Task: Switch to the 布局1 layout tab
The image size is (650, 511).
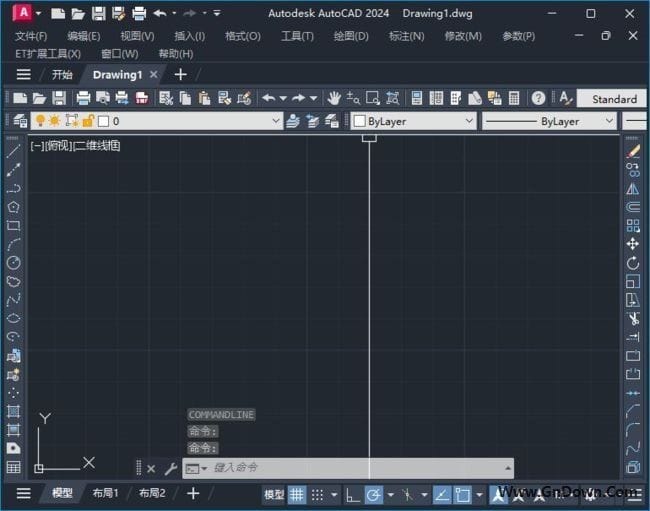Action: pyautogui.click(x=105, y=493)
